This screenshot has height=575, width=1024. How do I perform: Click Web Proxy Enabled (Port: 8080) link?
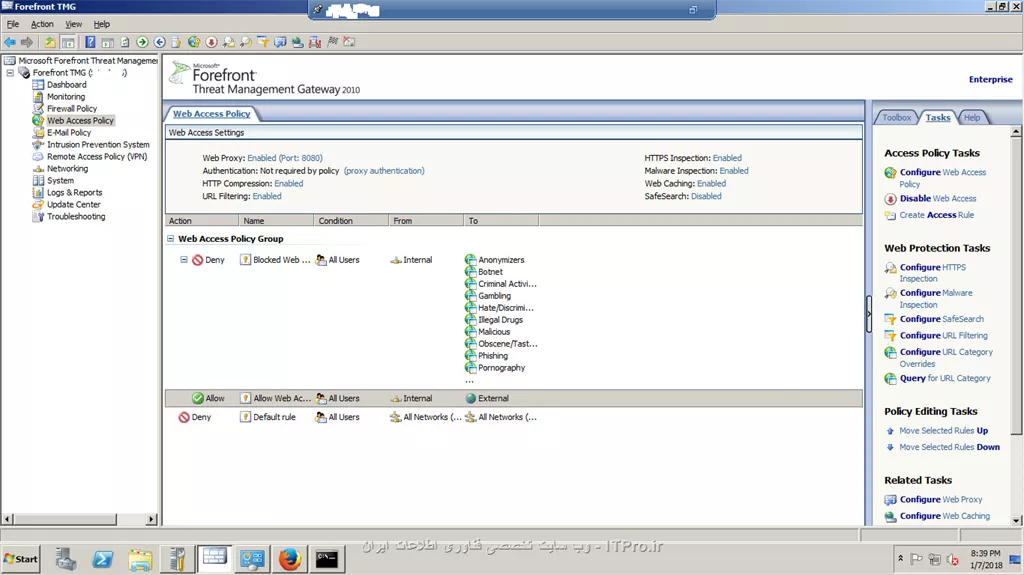pyautogui.click(x=285, y=158)
